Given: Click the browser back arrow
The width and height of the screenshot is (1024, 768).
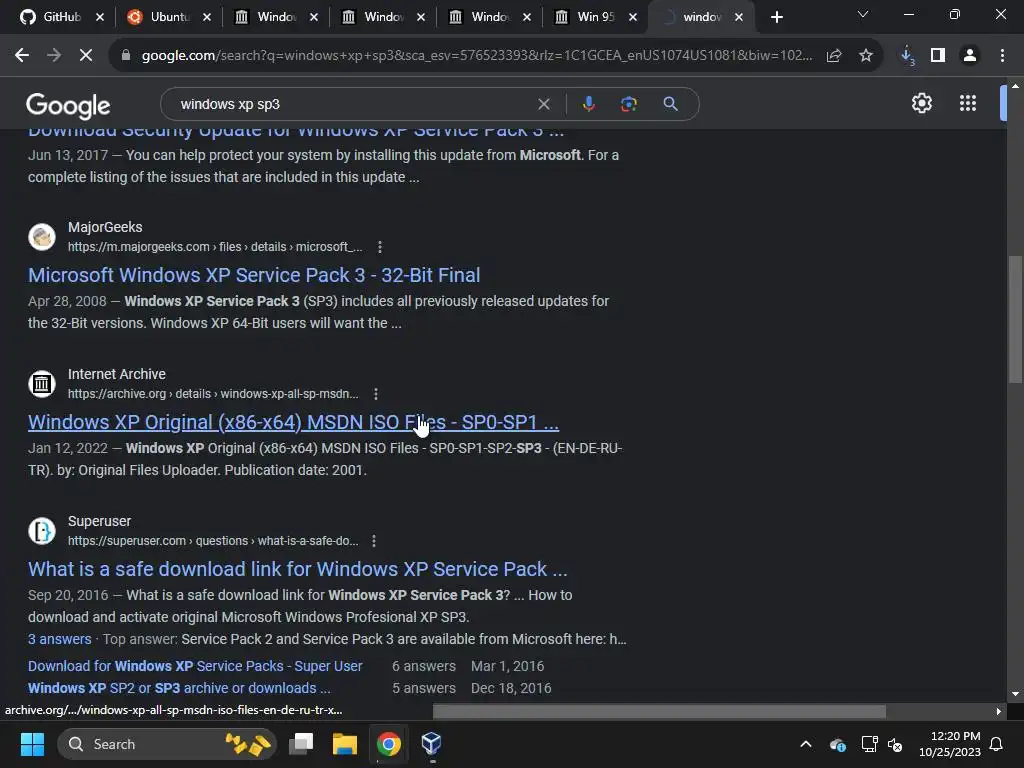Looking at the screenshot, I should (22, 56).
